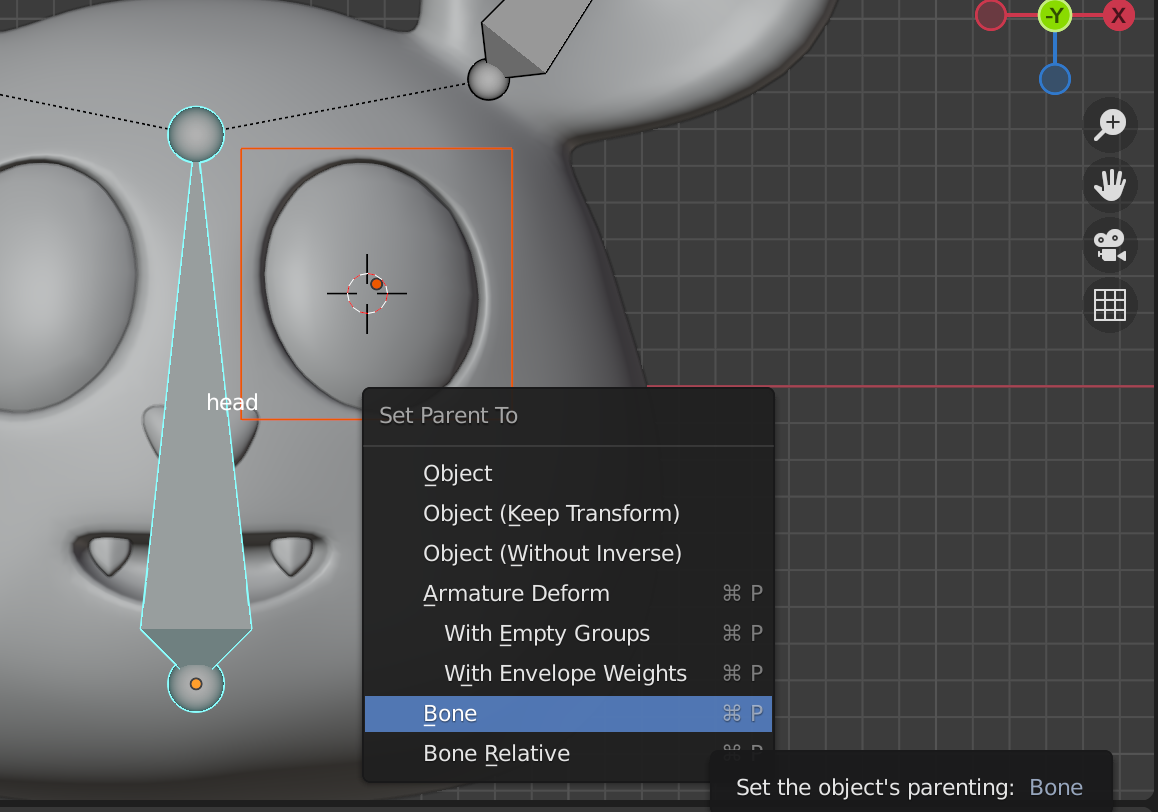Screen dimensions: 1158x812
Task: Select the pan hand icon
Action: pyautogui.click(x=1110, y=185)
